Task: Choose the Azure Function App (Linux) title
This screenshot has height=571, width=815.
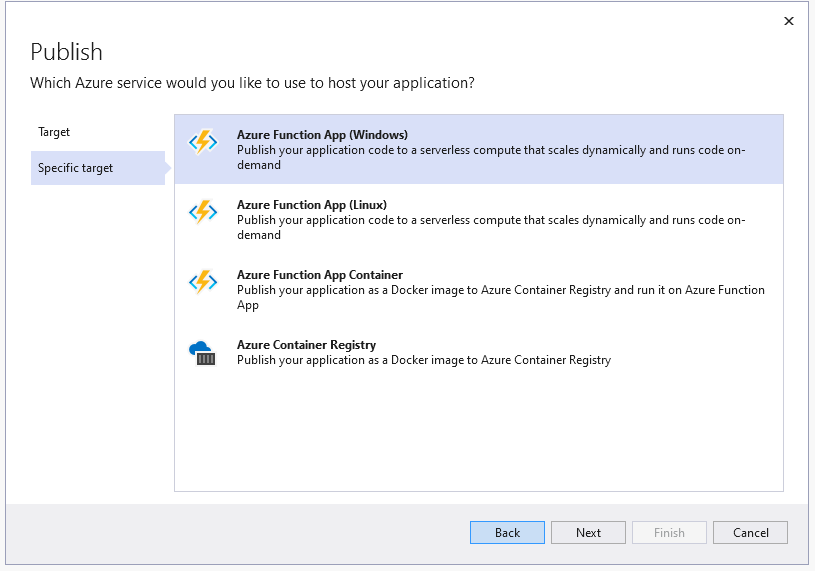Action: point(312,205)
